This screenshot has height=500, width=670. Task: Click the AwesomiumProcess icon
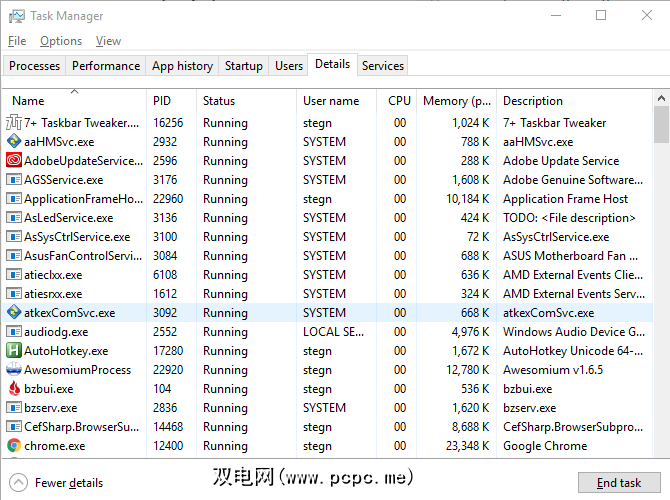[14, 370]
